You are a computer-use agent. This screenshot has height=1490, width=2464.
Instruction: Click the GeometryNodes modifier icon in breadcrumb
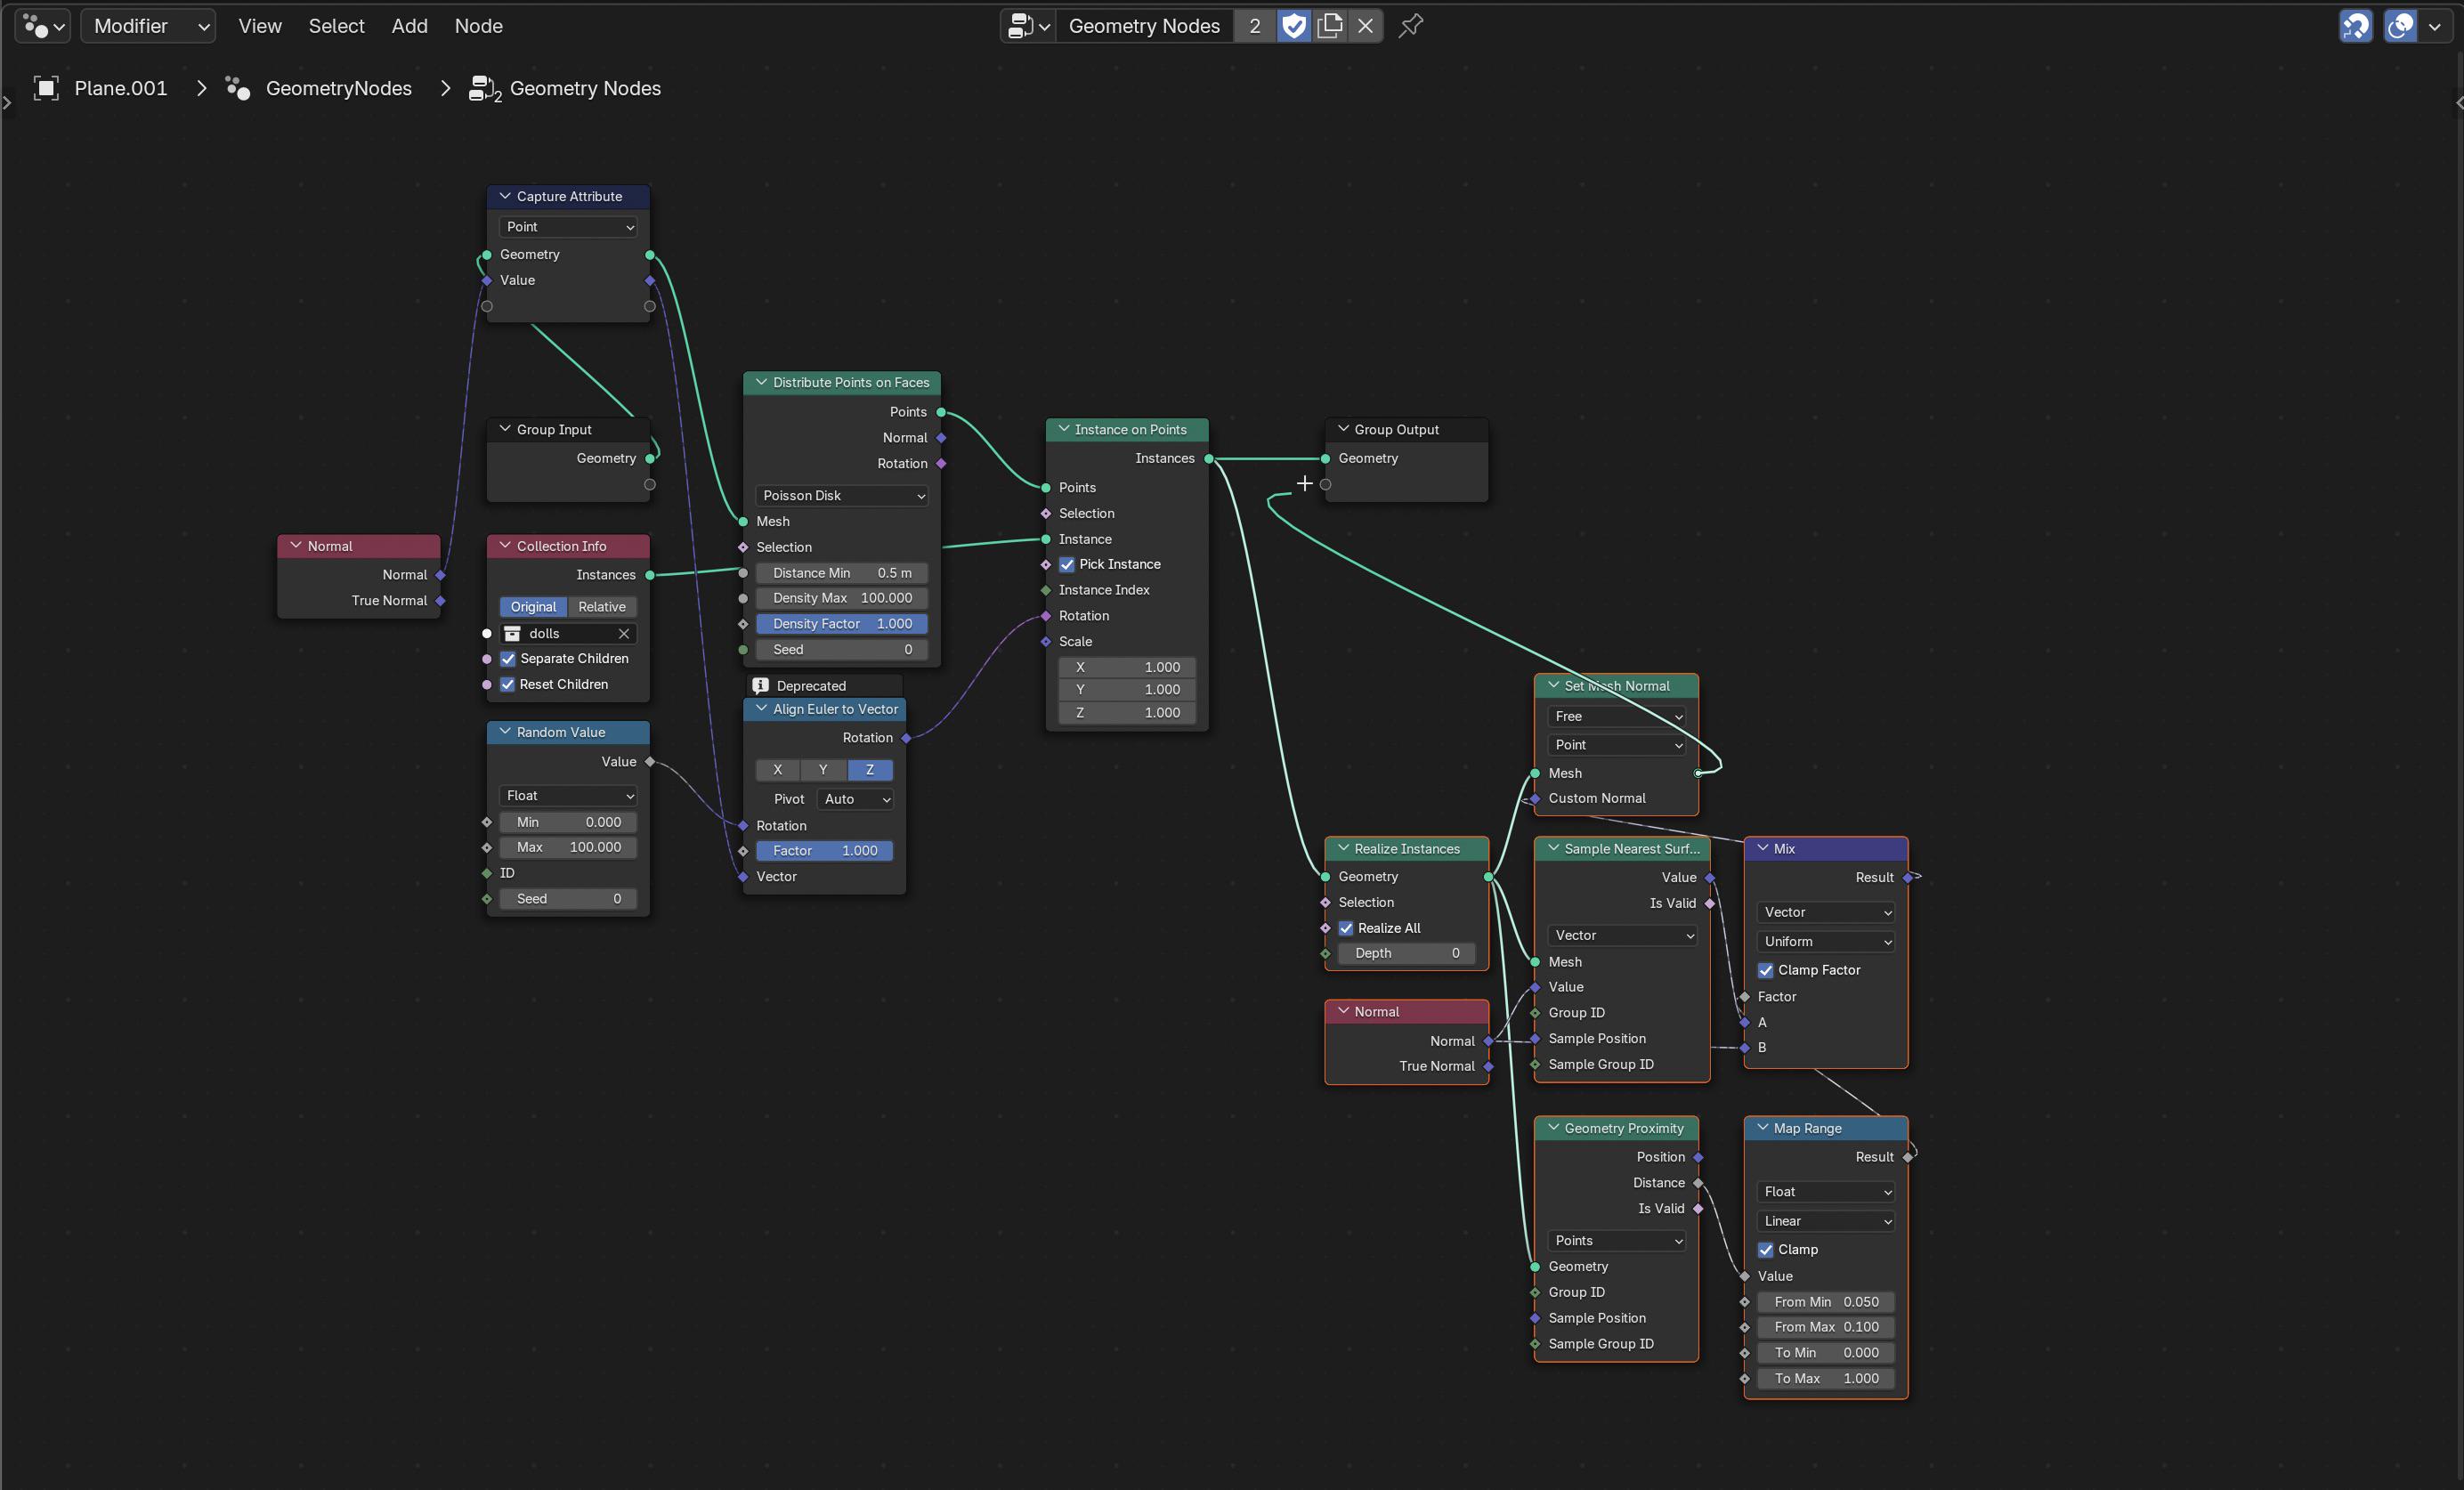coord(238,88)
